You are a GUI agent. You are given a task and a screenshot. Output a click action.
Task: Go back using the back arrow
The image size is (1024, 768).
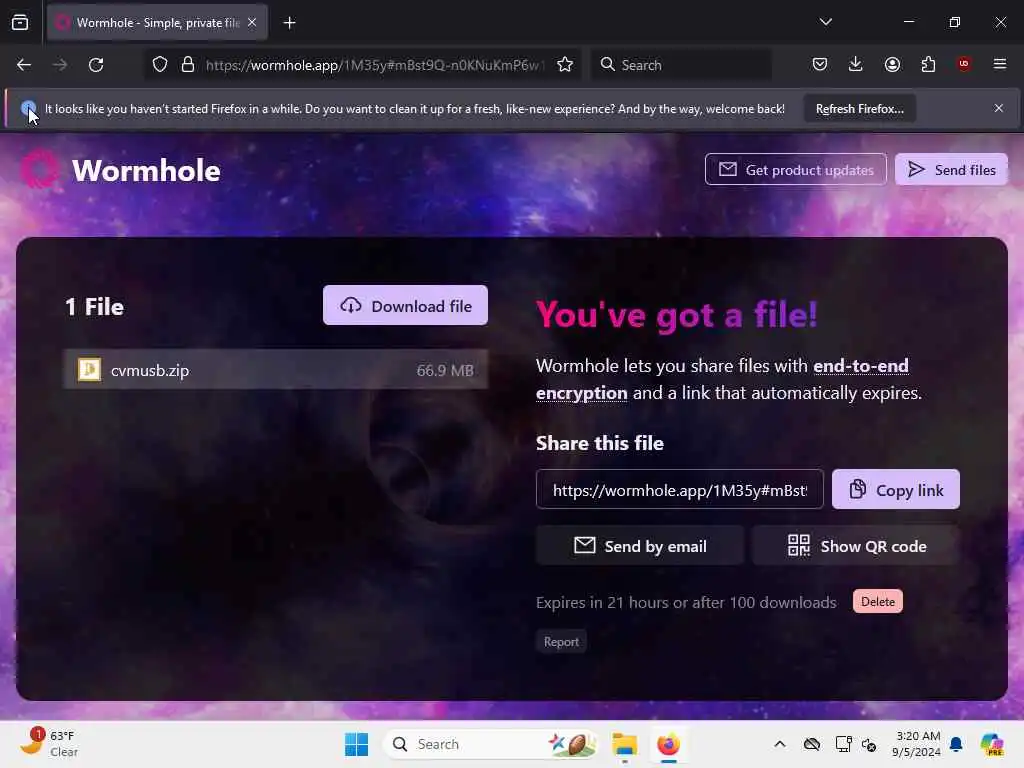click(24, 65)
